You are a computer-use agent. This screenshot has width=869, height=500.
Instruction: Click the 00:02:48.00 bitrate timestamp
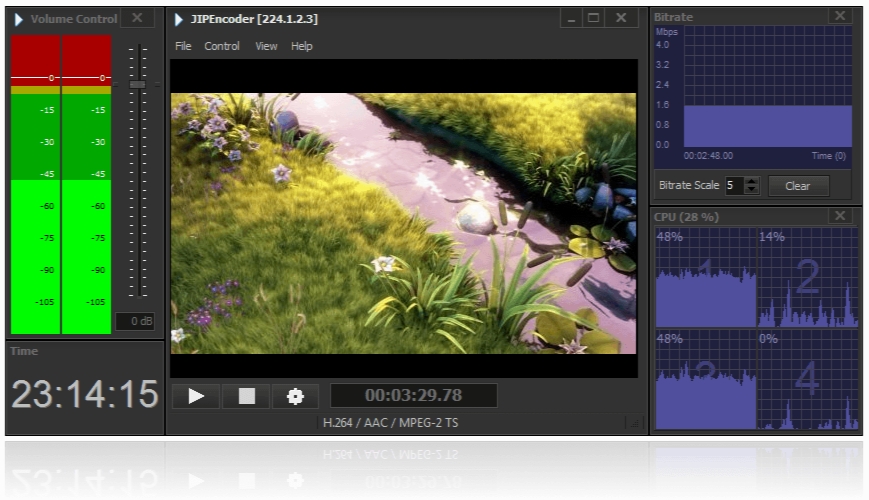tap(708, 156)
